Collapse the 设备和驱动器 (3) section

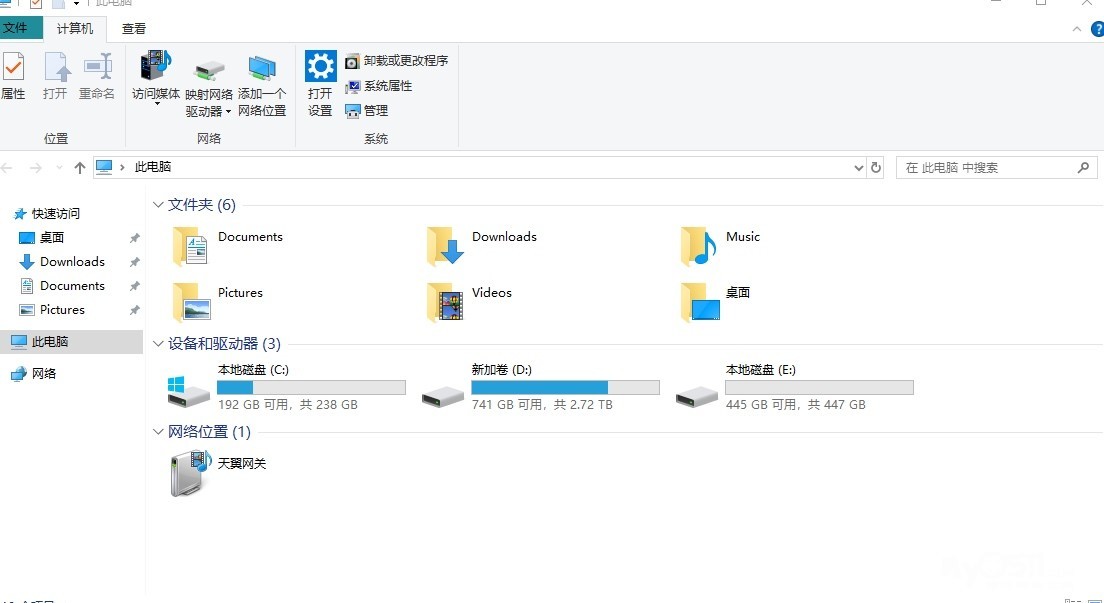click(158, 344)
